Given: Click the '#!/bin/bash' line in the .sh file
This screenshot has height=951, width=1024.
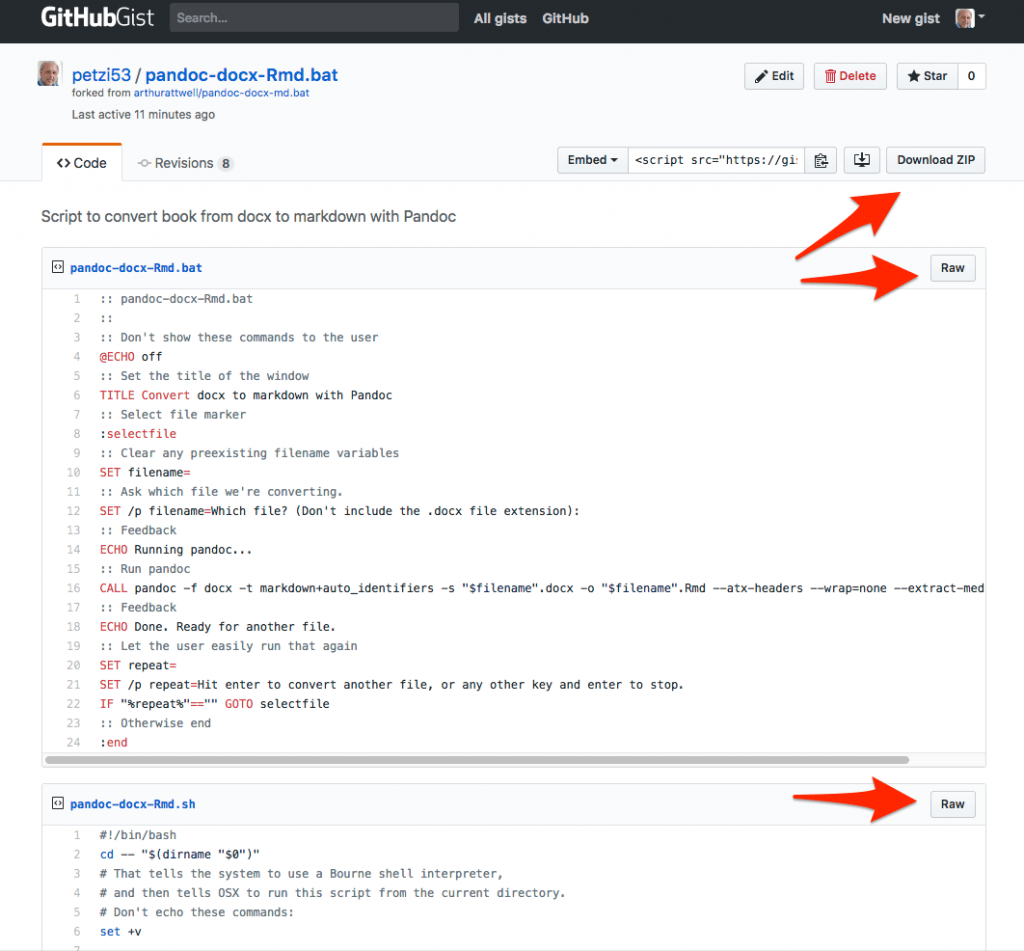Looking at the screenshot, I should click(x=138, y=835).
